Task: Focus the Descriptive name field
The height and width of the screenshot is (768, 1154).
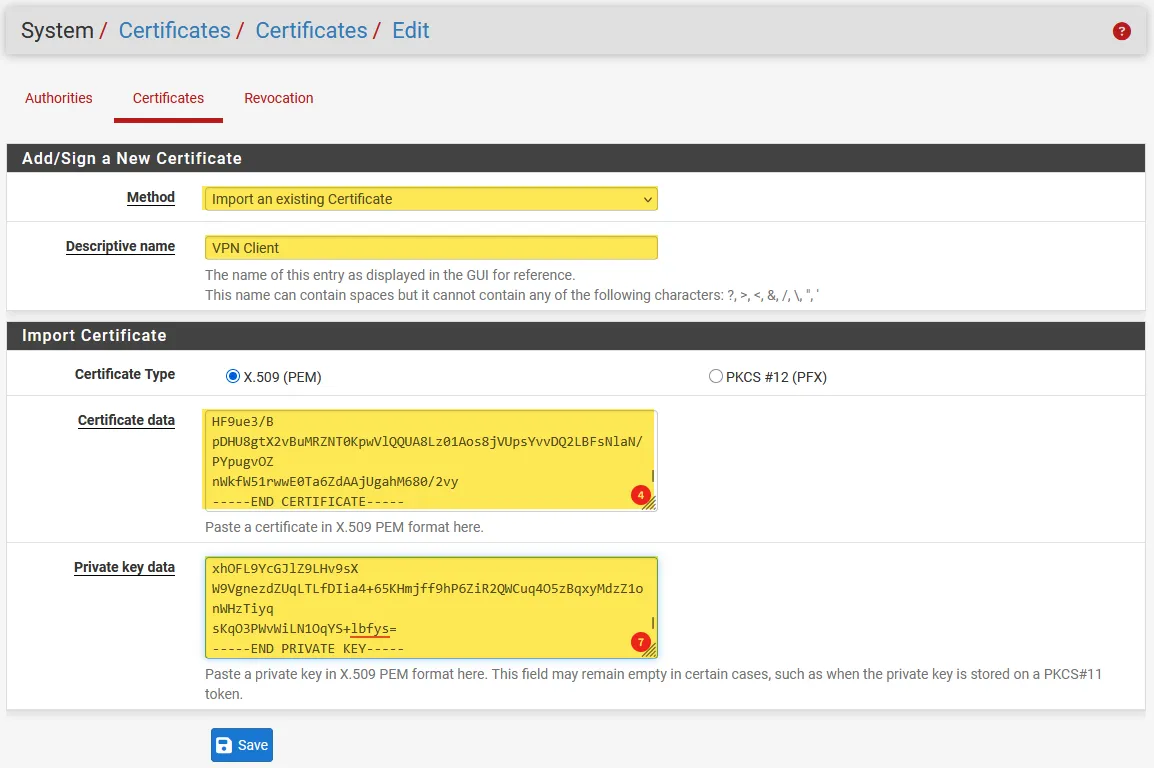Action: pos(430,248)
